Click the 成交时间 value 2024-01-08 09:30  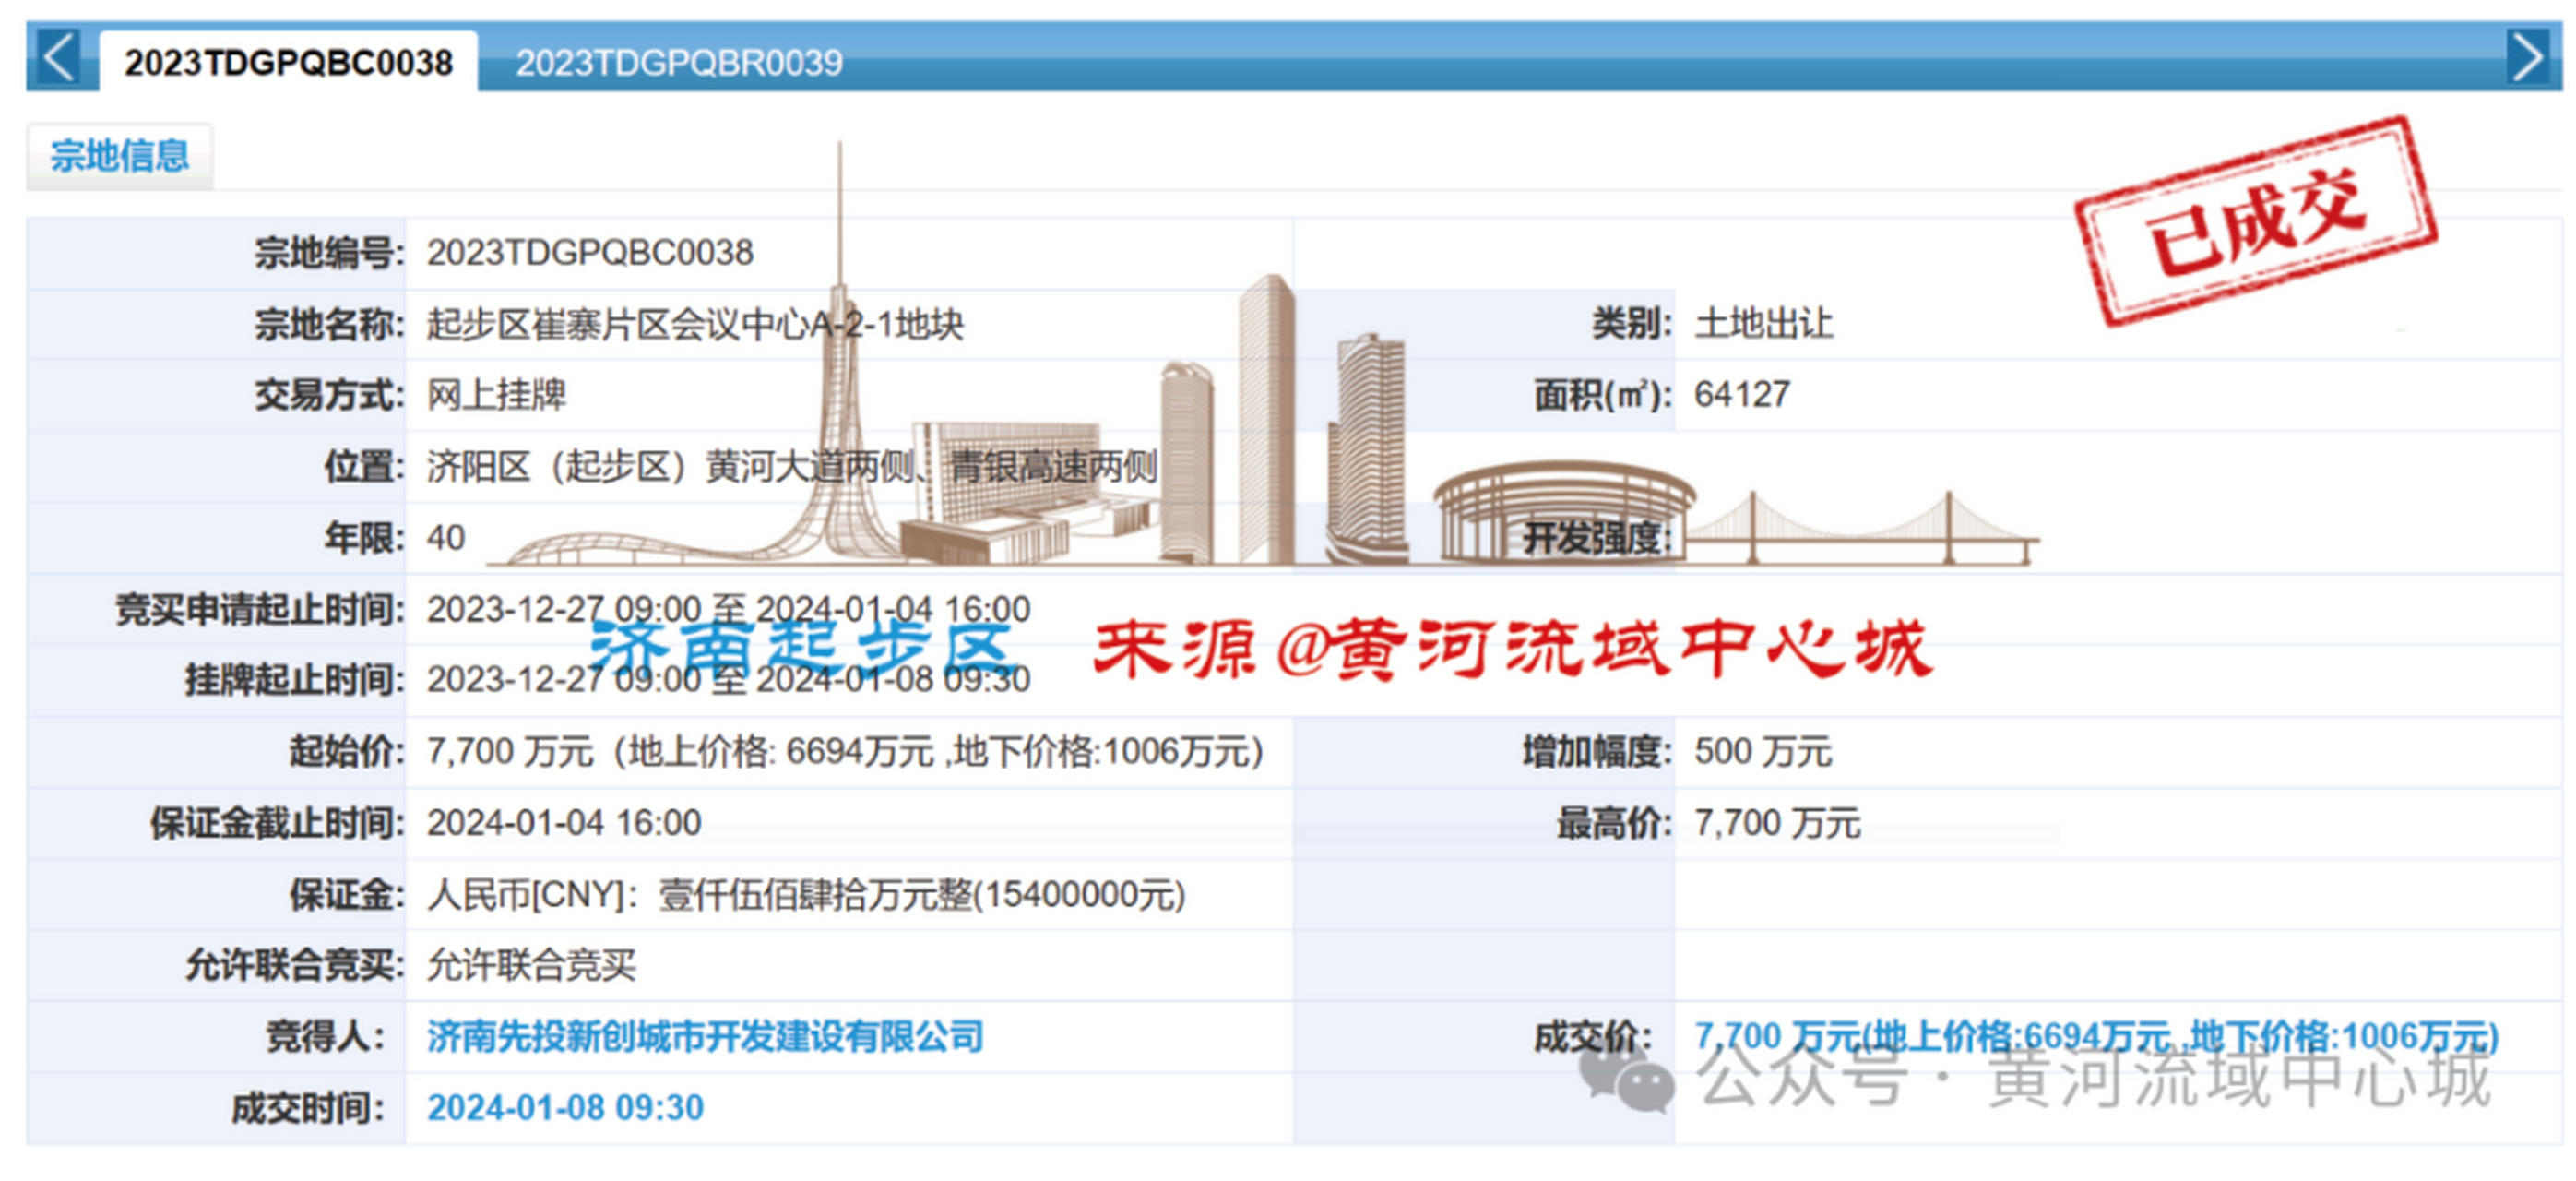[565, 1107]
